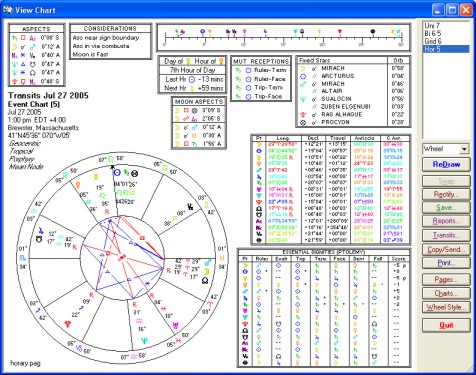The image size is (476, 375).
Task: Select 'Grid 6' in the page list
Action: (433, 41)
